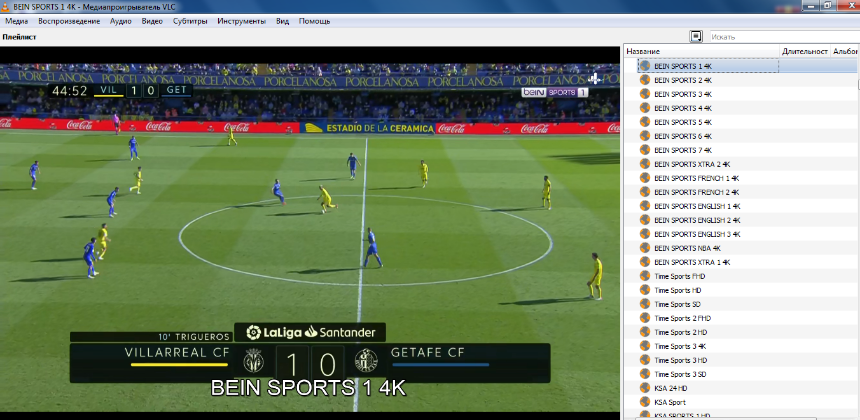Select the BEIN SPORTS 4 4K playlist entry
860x420 pixels.
coord(683,109)
